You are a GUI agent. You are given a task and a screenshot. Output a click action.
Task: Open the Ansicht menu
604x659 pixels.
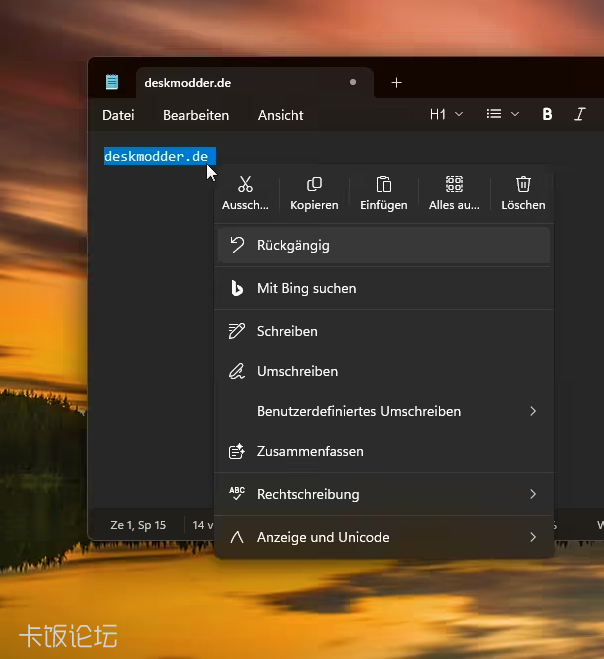pyautogui.click(x=280, y=115)
